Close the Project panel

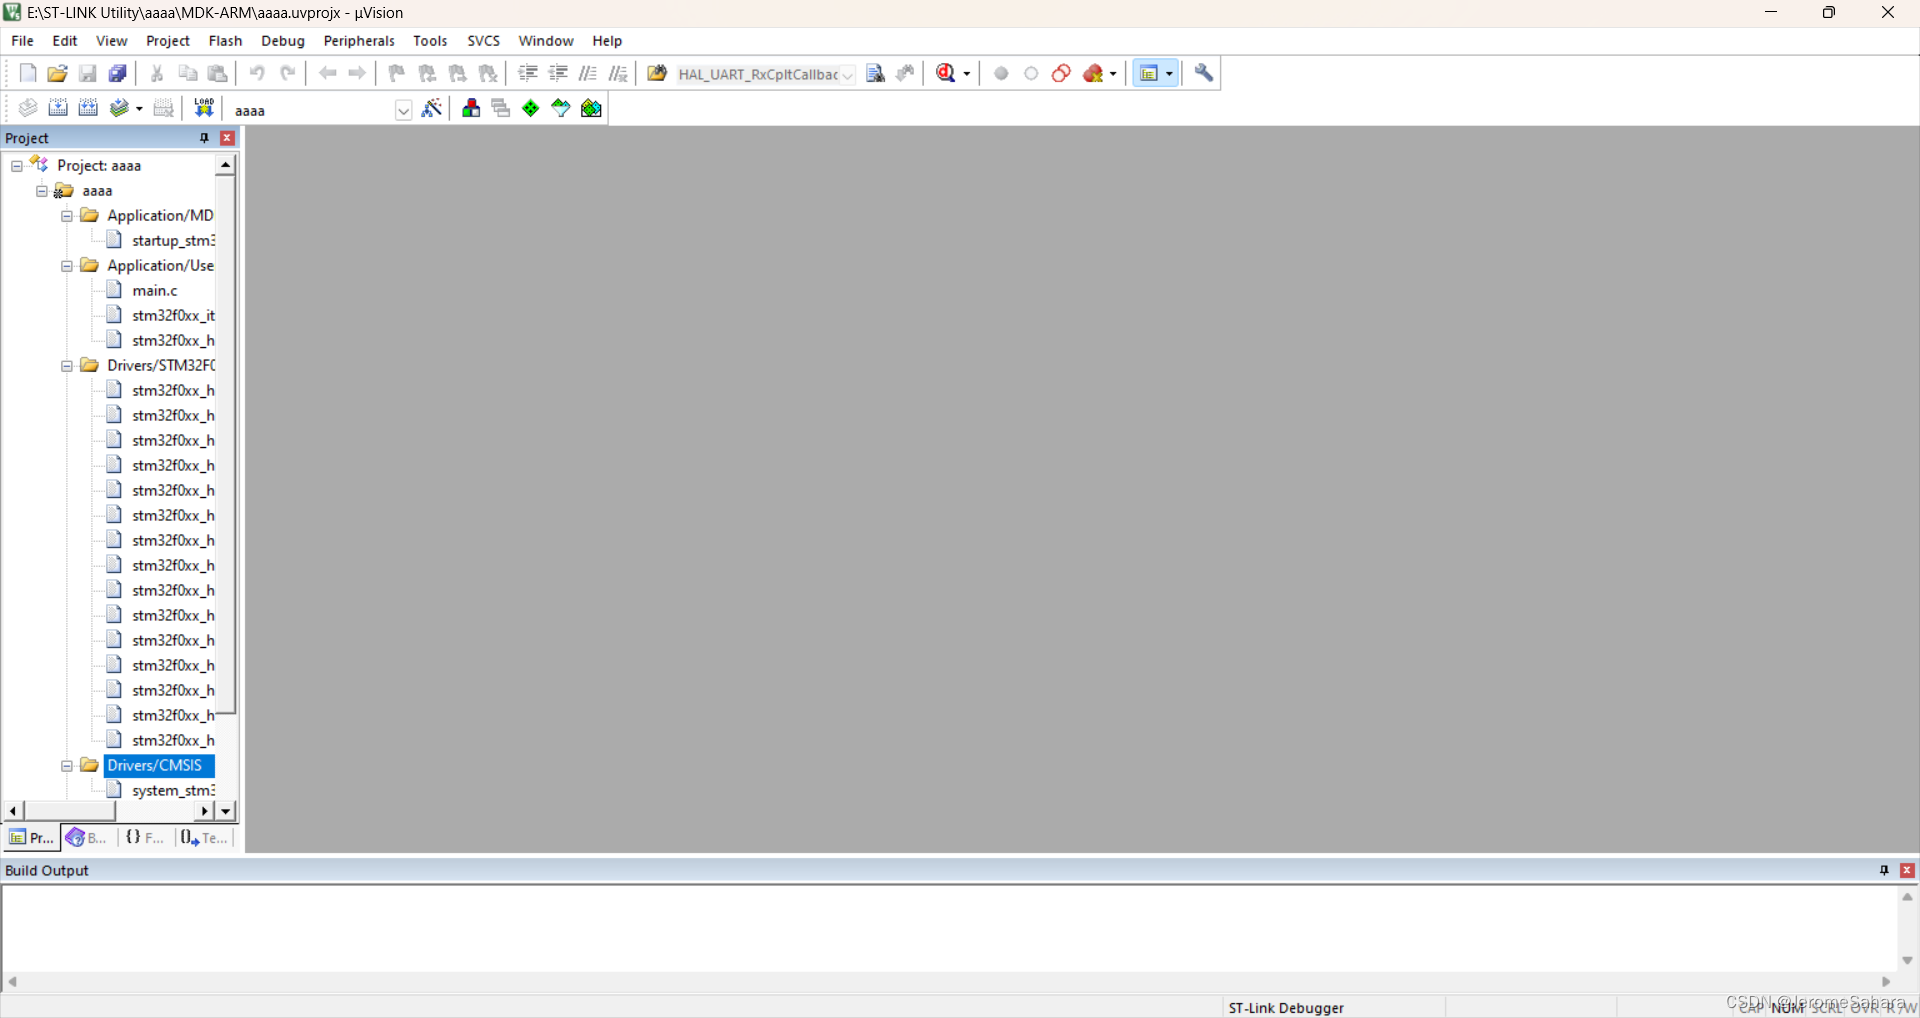pos(227,138)
